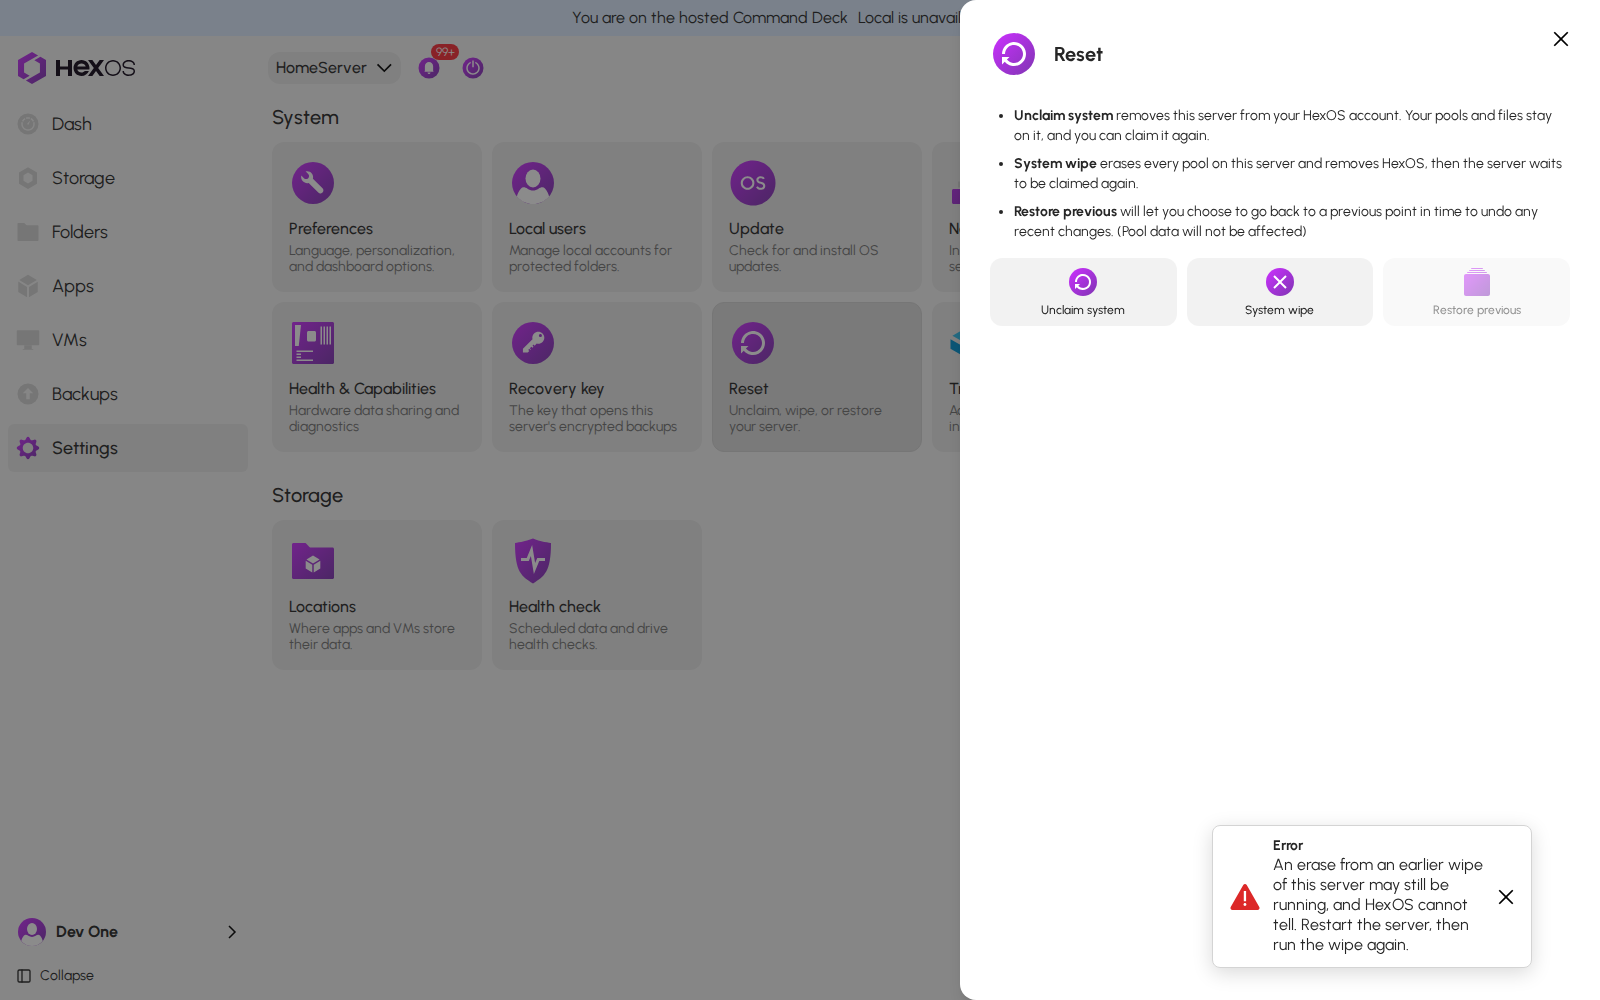Screen dimensions: 1600x1000
Task: Click the Dev One avatar icon
Action: point(32,932)
